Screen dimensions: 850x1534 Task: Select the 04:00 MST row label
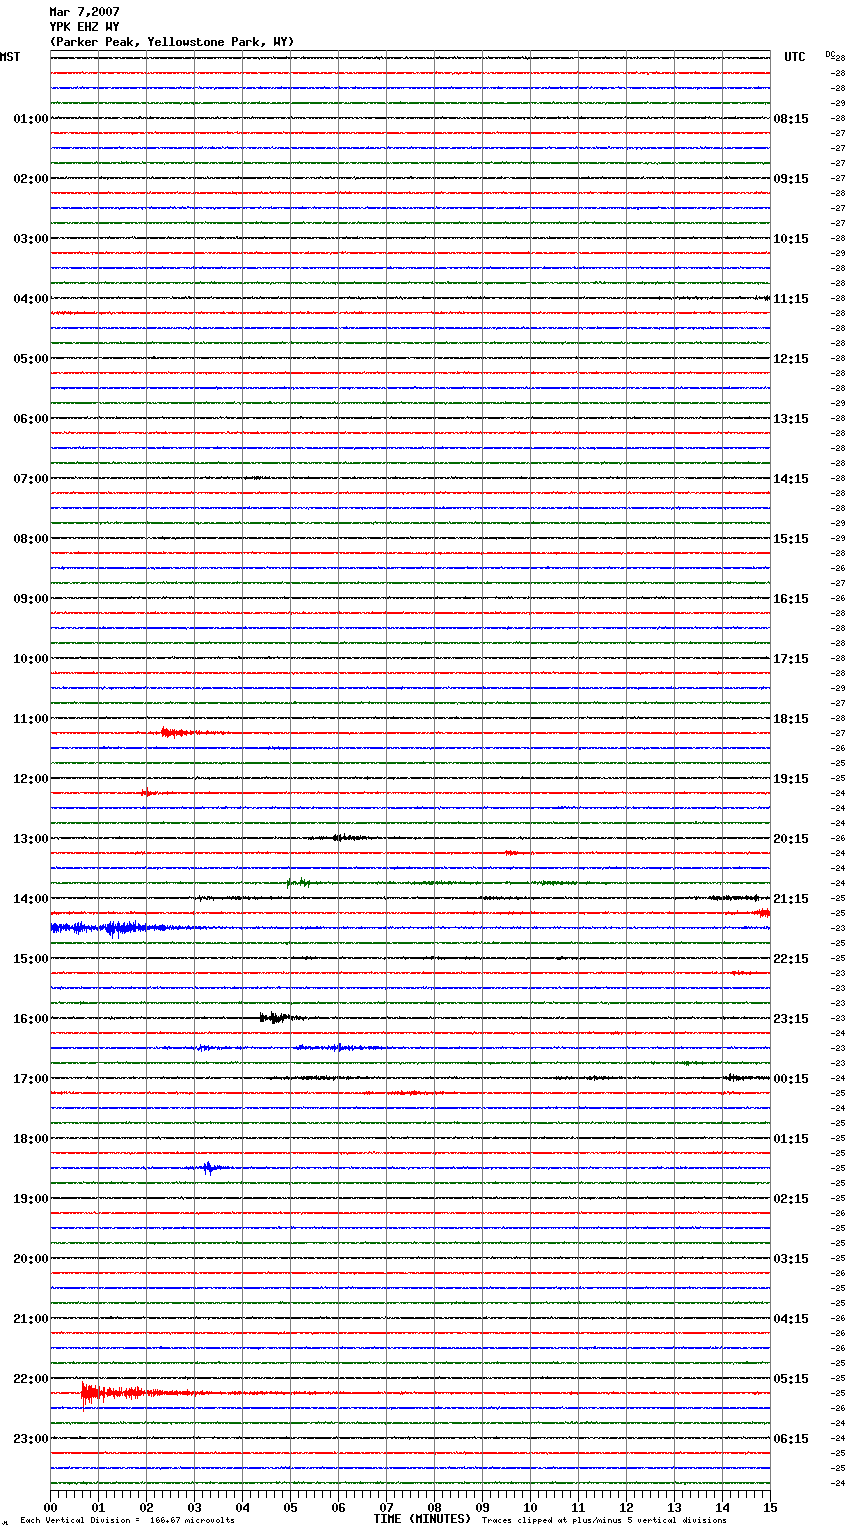click(31, 299)
